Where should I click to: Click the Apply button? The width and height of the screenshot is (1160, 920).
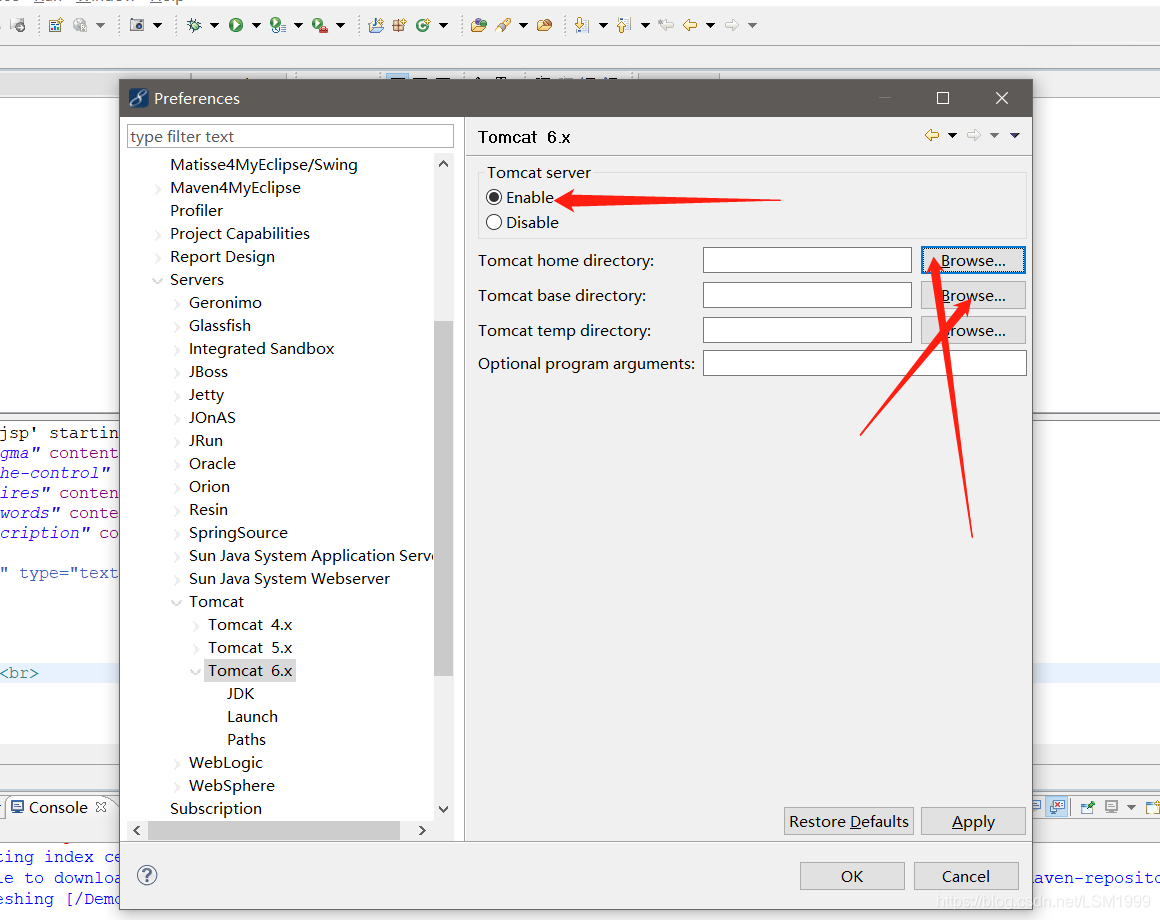[973, 821]
